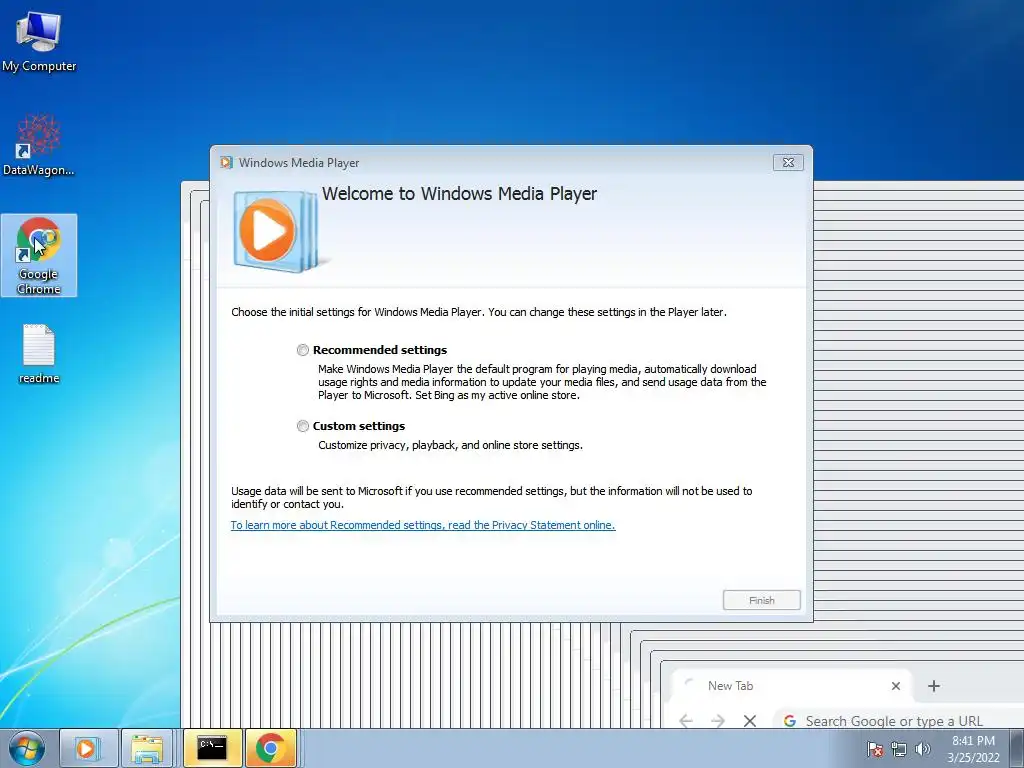Open the Privacy Statement online link
Image resolution: width=1024 pixels, height=768 pixels.
423,525
